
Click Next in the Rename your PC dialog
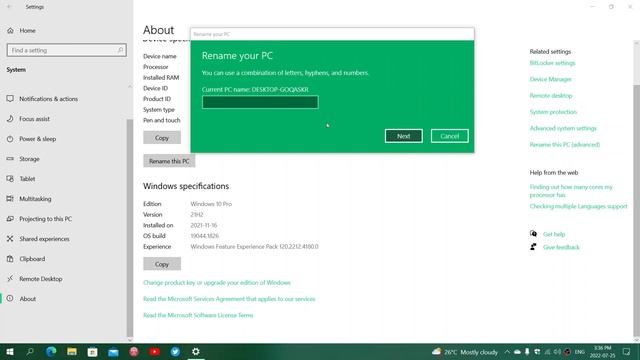click(403, 136)
